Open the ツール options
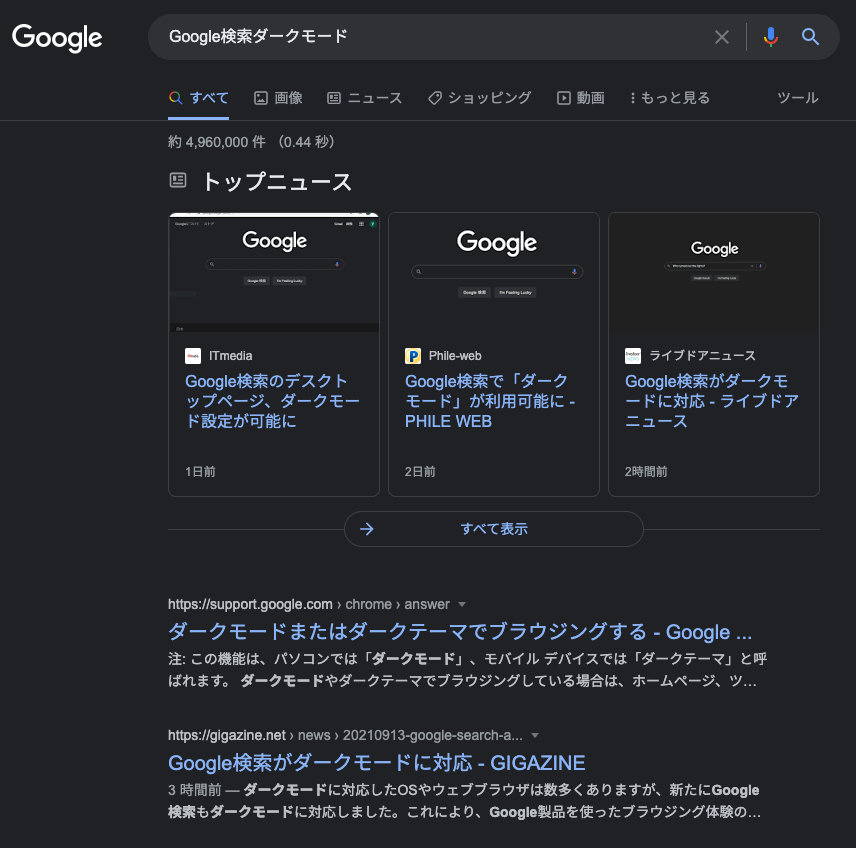This screenshot has width=856, height=848. point(798,98)
